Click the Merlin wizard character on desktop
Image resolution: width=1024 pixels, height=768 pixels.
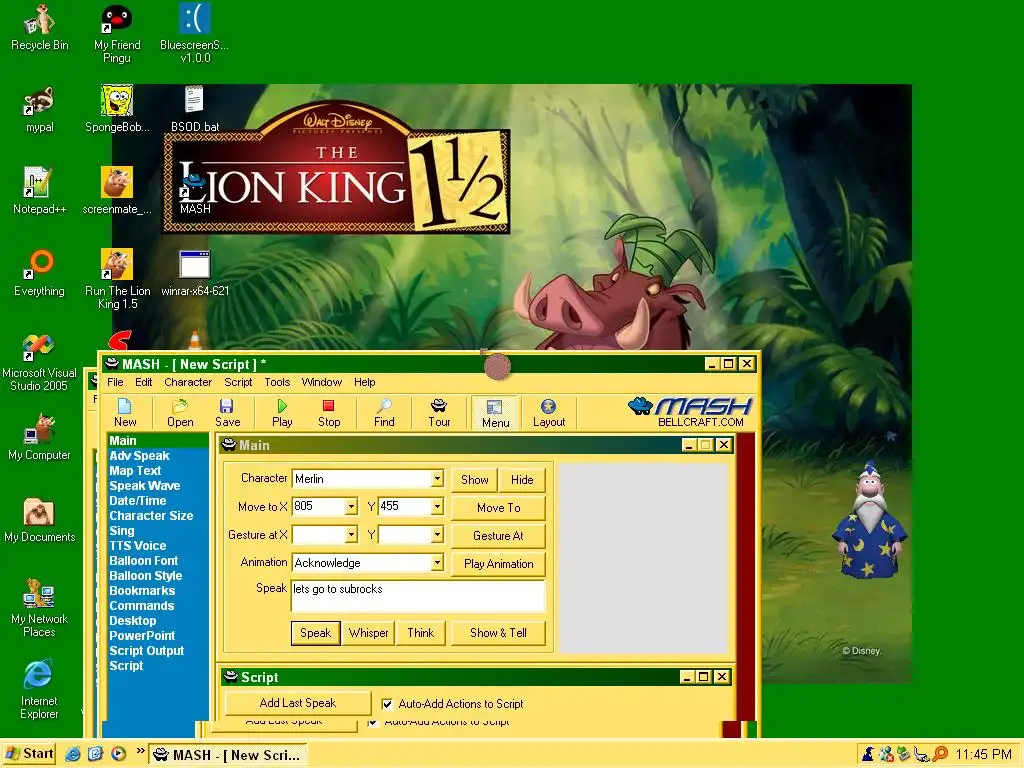point(870,520)
